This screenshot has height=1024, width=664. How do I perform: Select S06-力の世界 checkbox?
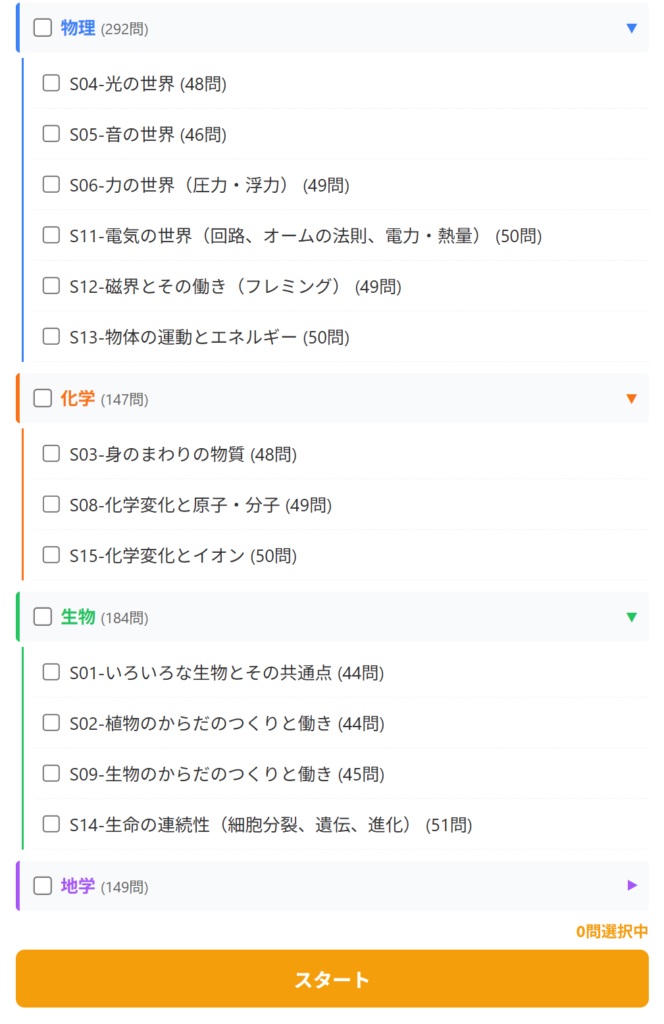[x=51, y=184]
